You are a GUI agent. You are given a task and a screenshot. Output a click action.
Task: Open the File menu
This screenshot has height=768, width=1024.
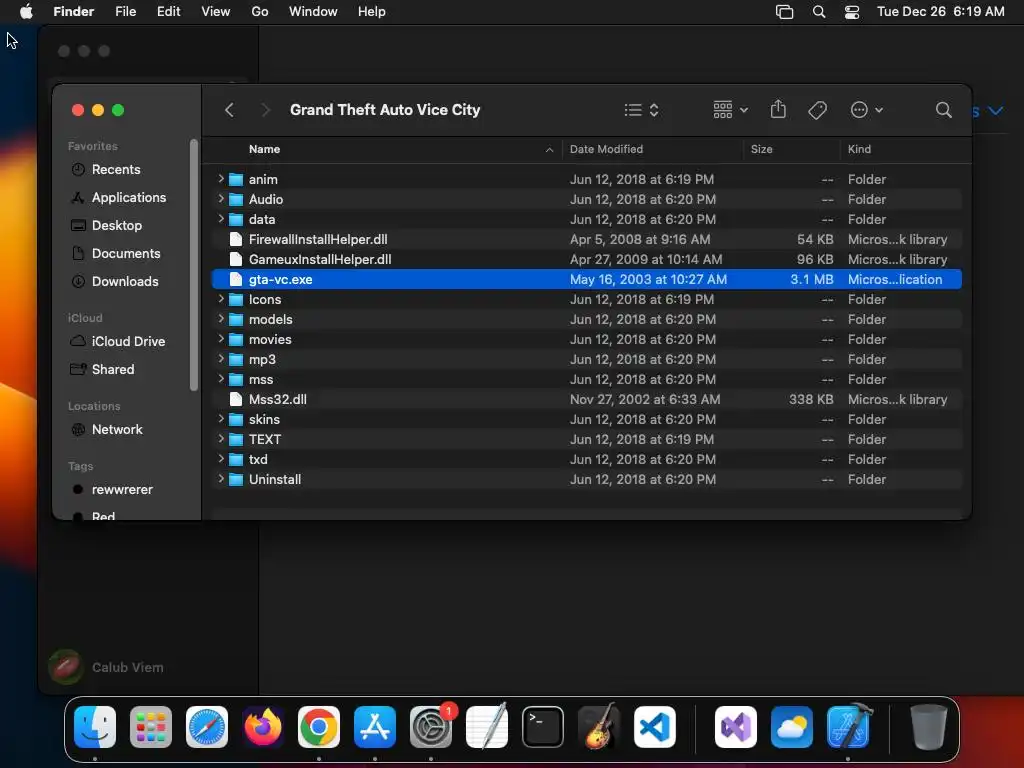tap(125, 12)
